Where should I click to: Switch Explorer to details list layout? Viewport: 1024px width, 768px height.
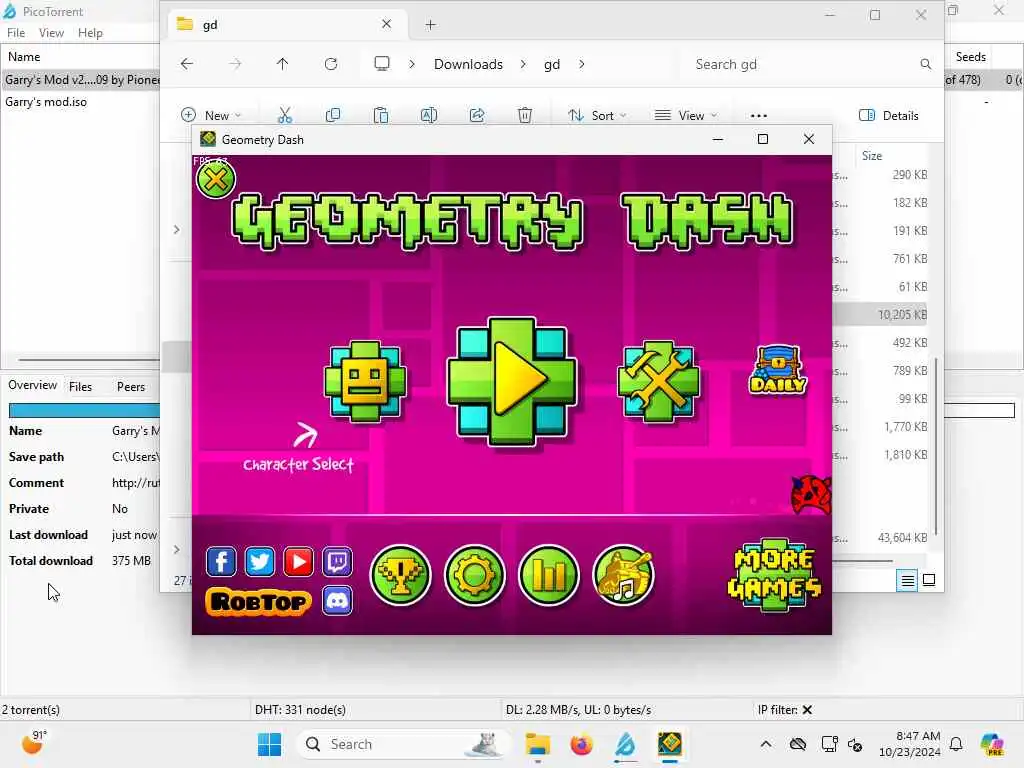[907, 580]
